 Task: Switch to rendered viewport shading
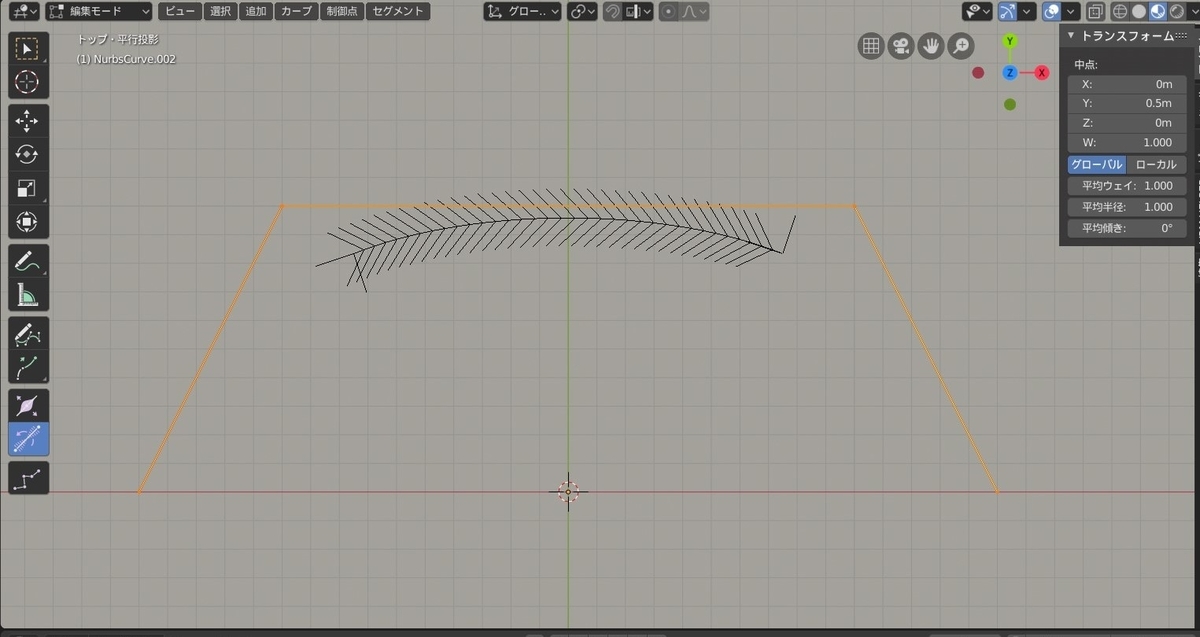(1175, 12)
